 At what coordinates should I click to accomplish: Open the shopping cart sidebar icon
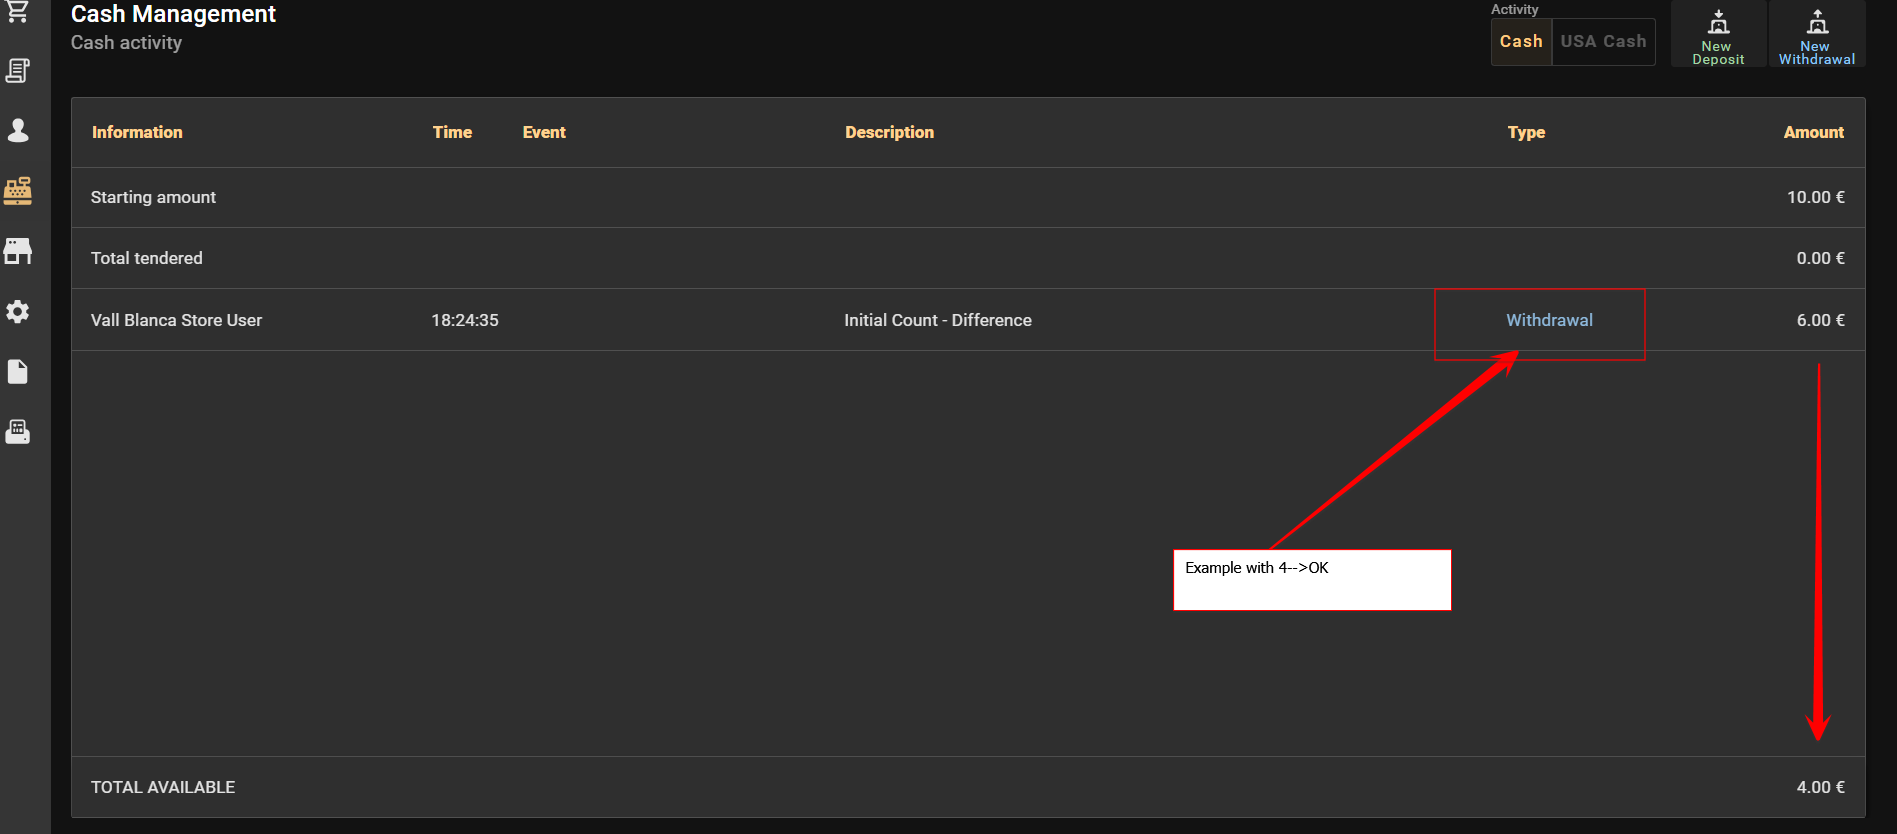tap(18, 11)
